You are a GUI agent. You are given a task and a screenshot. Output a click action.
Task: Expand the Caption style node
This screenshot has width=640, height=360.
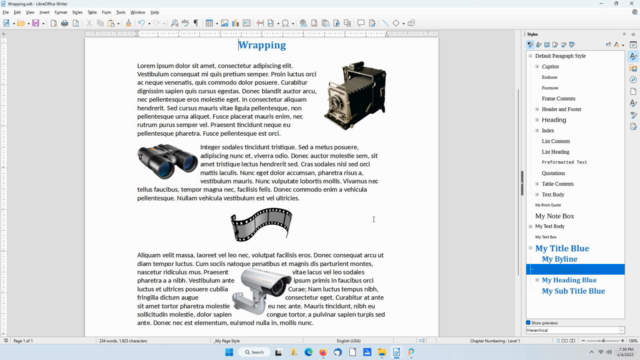[537, 67]
